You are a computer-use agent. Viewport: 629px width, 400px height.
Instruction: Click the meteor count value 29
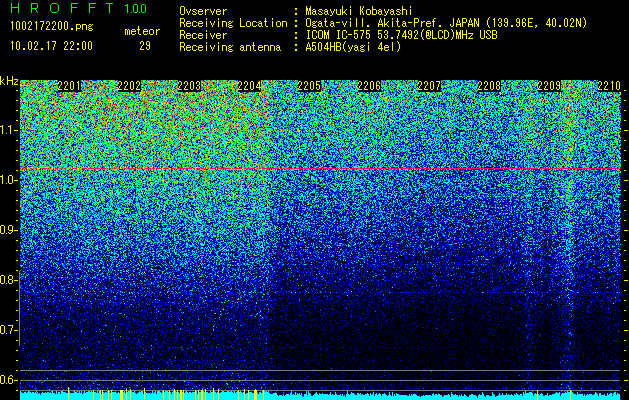[145, 46]
